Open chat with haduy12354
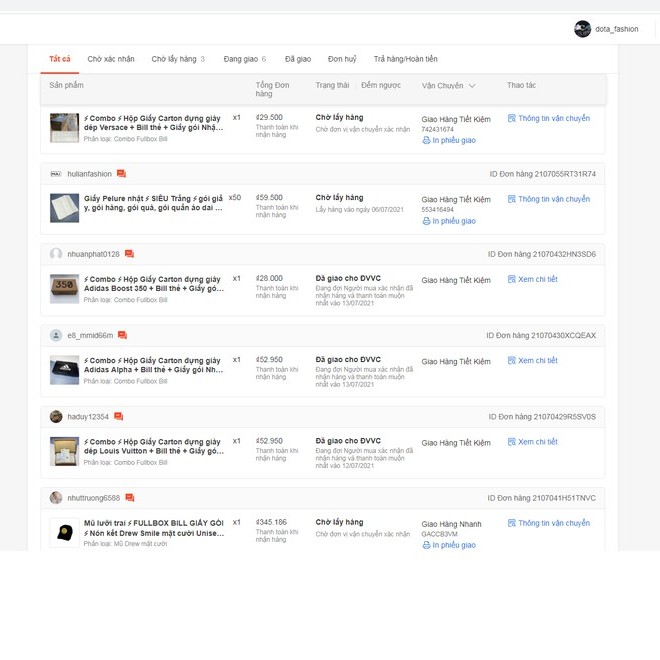Viewport: 660px width, 660px height. tap(118, 416)
